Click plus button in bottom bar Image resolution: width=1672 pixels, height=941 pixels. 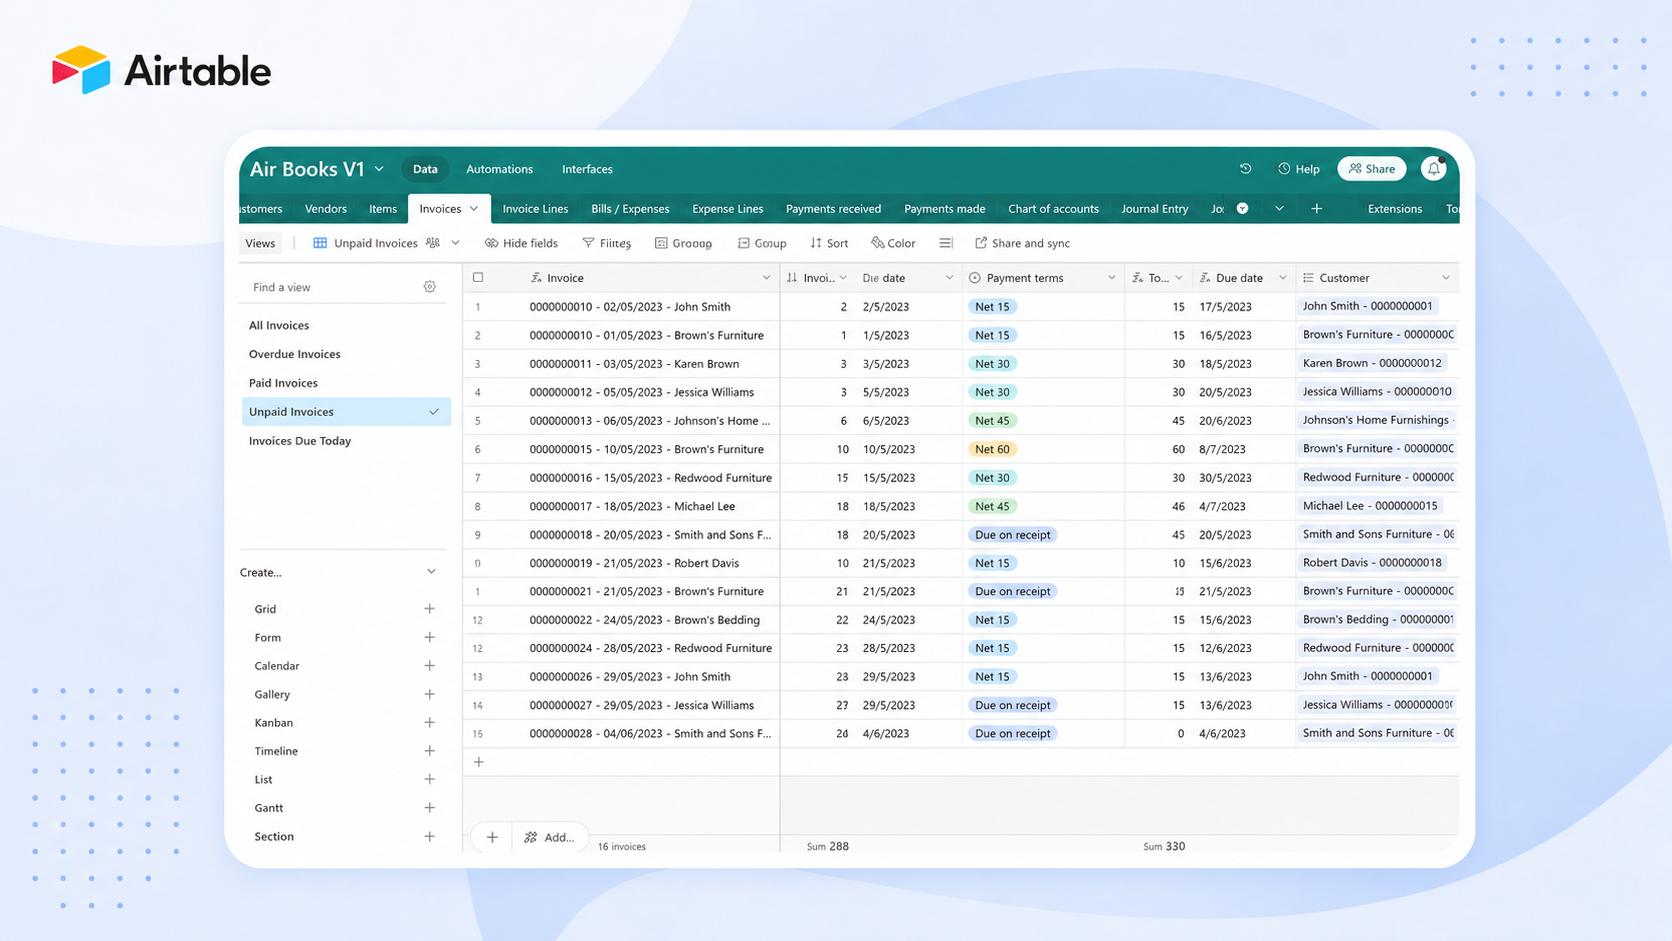click(492, 837)
